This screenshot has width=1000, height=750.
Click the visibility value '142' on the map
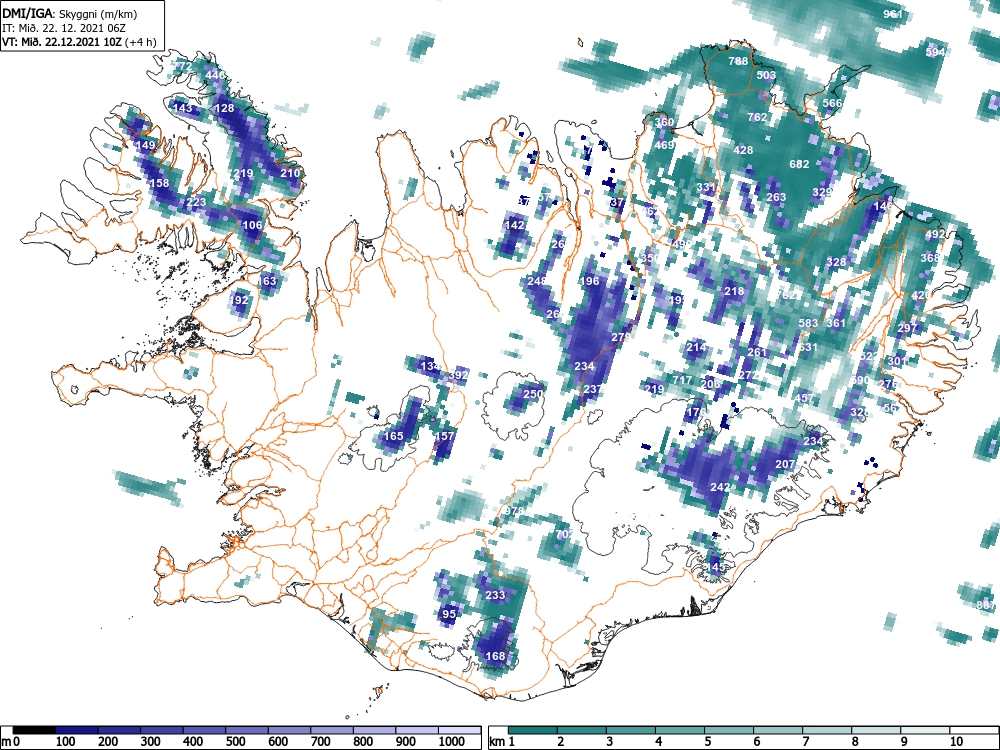[514, 225]
